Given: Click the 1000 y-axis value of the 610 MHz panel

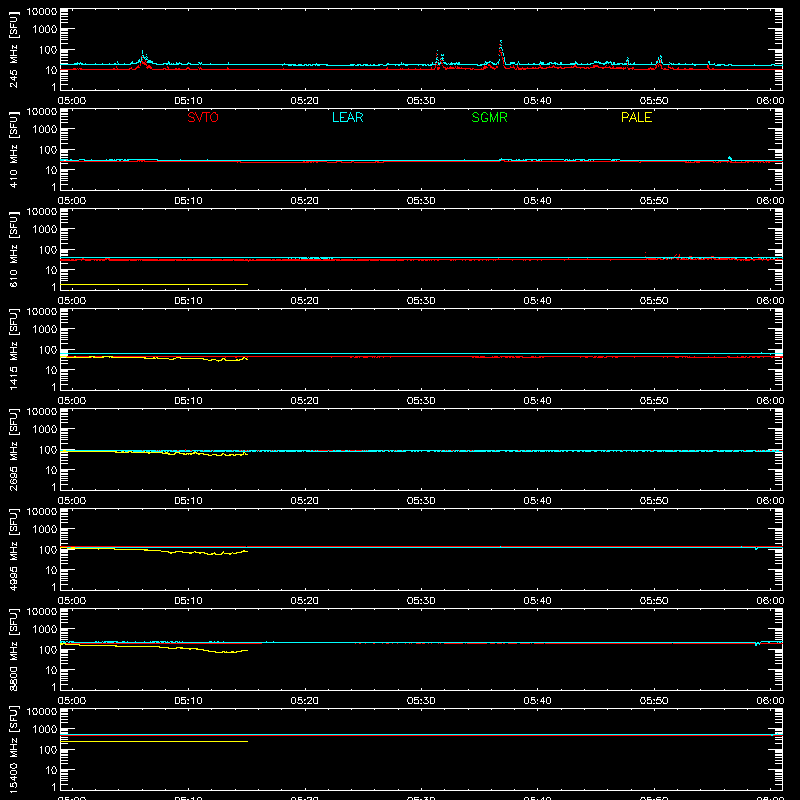Looking at the screenshot, I should (x=45, y=230).
